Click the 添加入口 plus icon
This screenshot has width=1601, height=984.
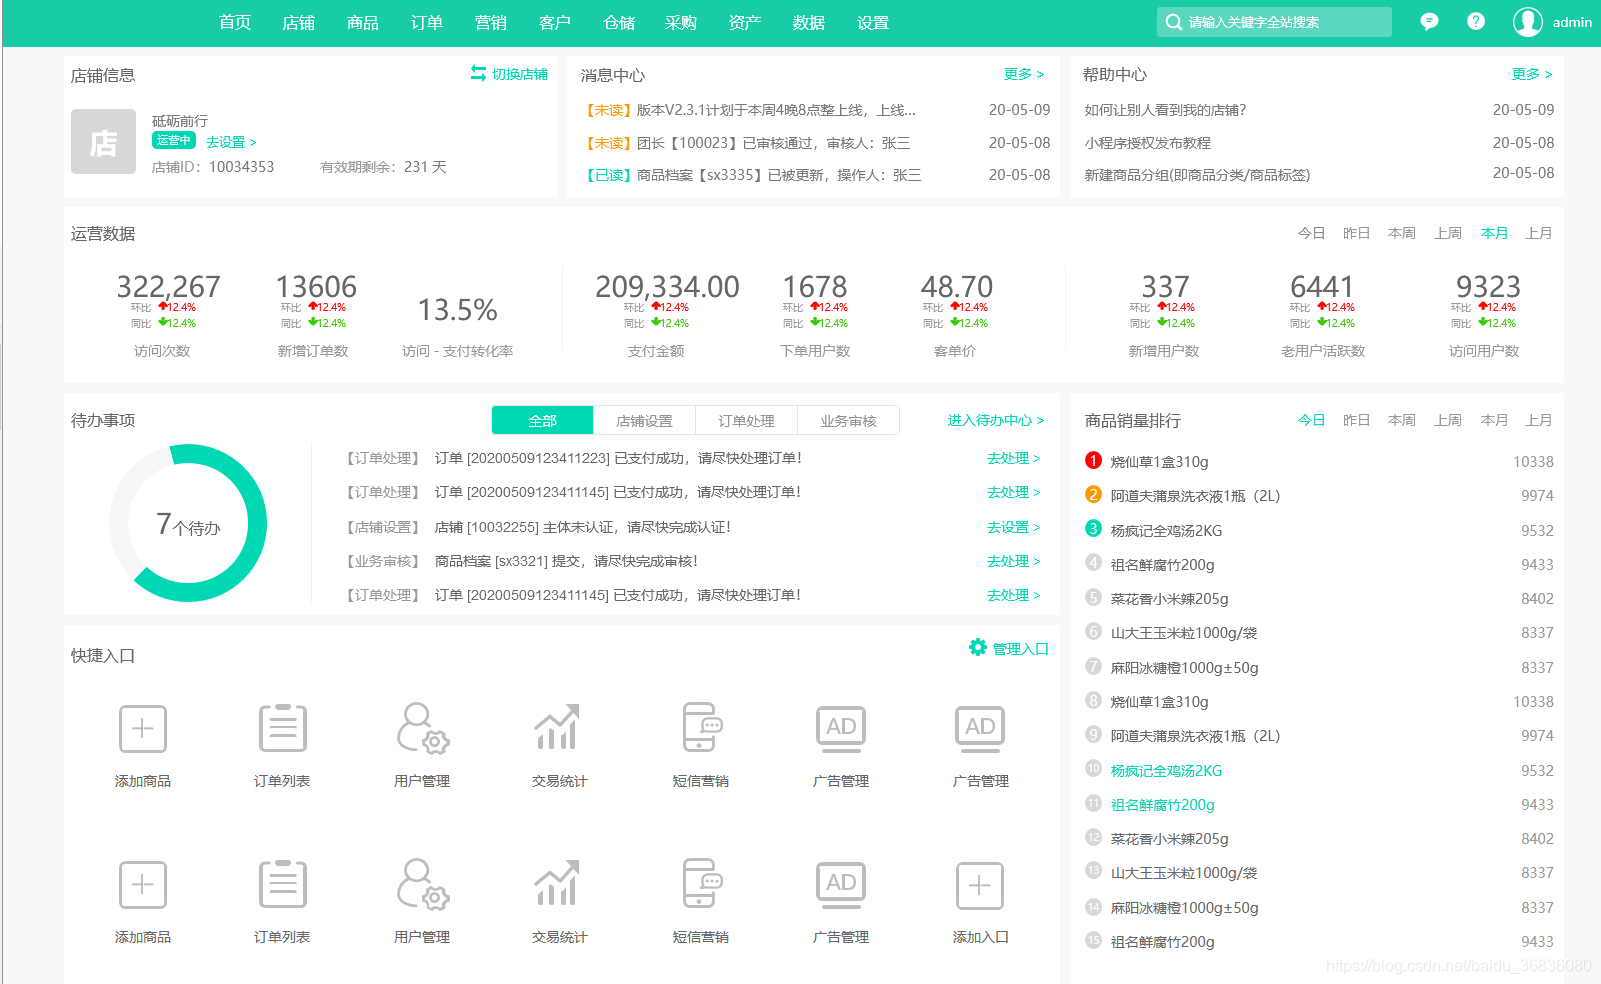(x=980, y=885)
